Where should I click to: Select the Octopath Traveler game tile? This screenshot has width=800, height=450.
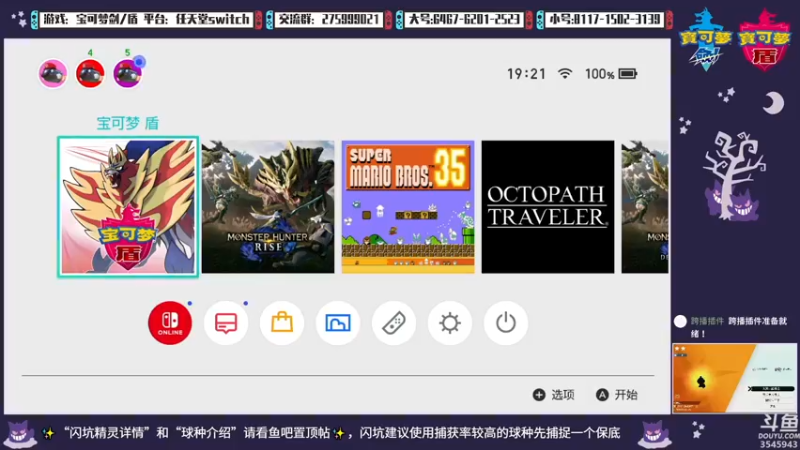(548, 207)
